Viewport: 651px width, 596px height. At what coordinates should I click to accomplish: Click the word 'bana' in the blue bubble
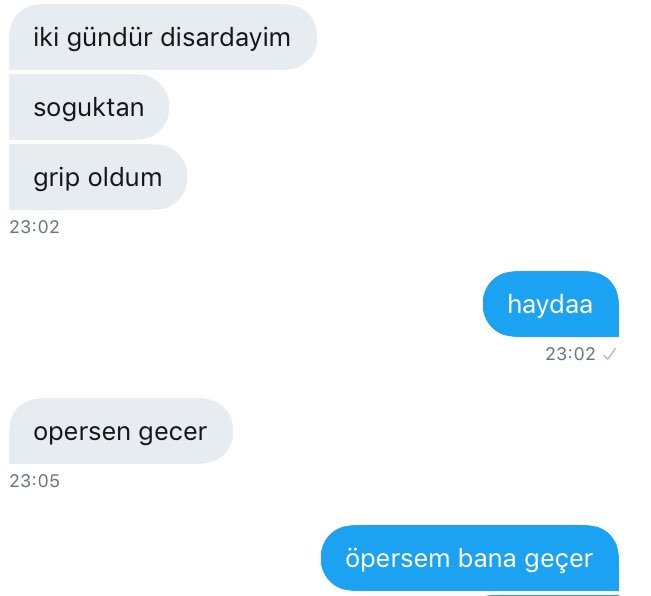[487, 558]
